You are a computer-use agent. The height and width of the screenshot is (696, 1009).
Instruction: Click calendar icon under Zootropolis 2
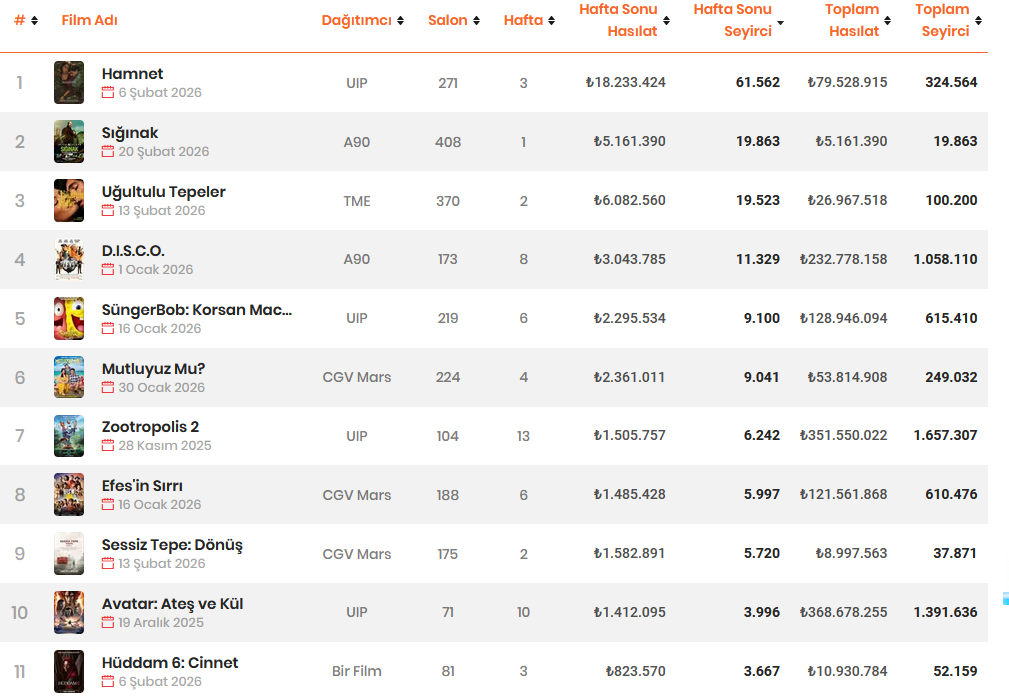coord(107,445)
